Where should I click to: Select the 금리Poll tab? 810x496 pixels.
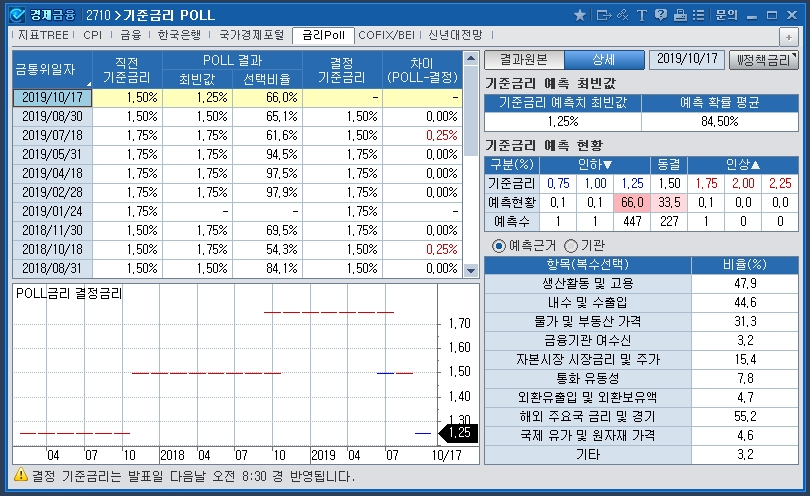point(323,36)
